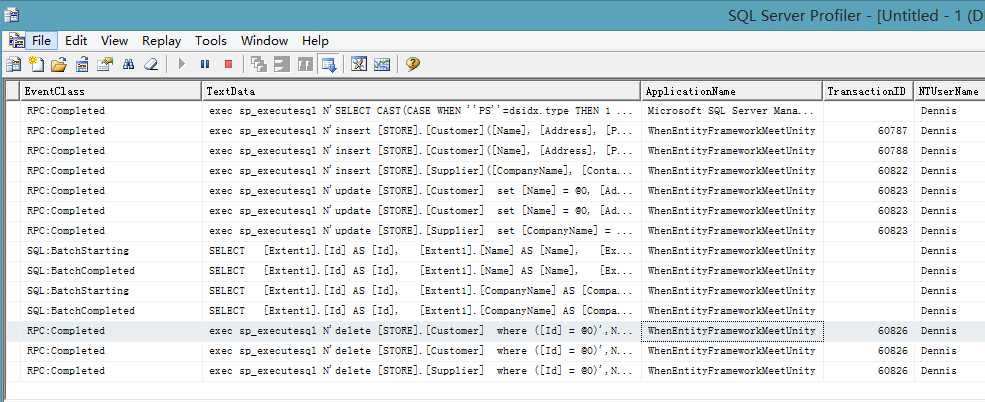Click the New Trace toolbar icon
Viewport: 985px width, 402px height.
click(13, 64)
